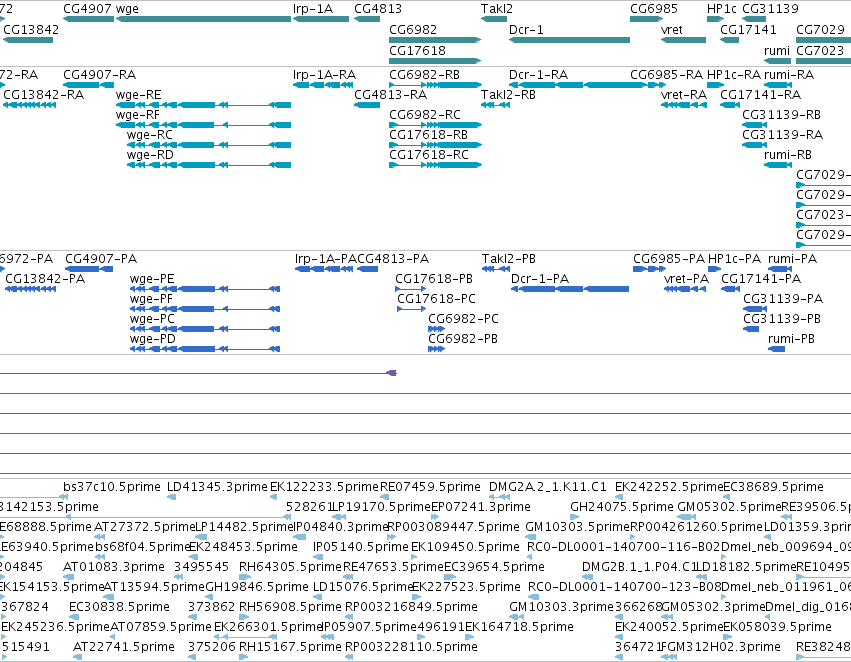
Task: Click the 'CG17618-PB' protein label
Action: click(x=434, y=279)
